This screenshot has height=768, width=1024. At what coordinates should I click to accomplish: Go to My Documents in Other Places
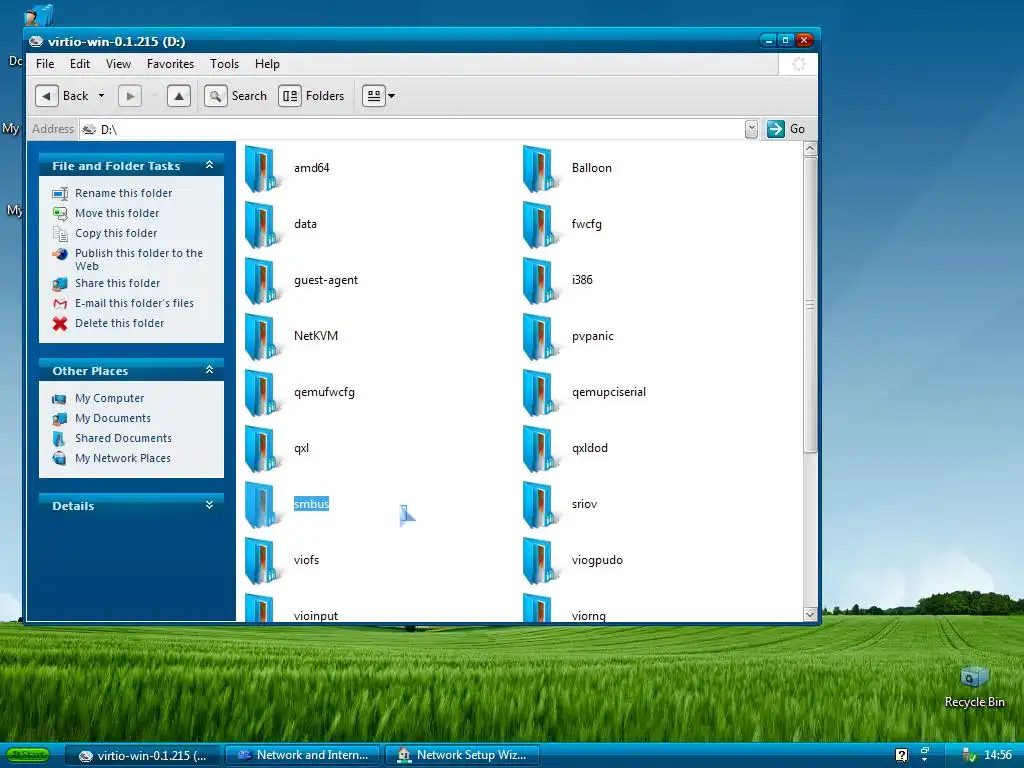pos(113,418)
